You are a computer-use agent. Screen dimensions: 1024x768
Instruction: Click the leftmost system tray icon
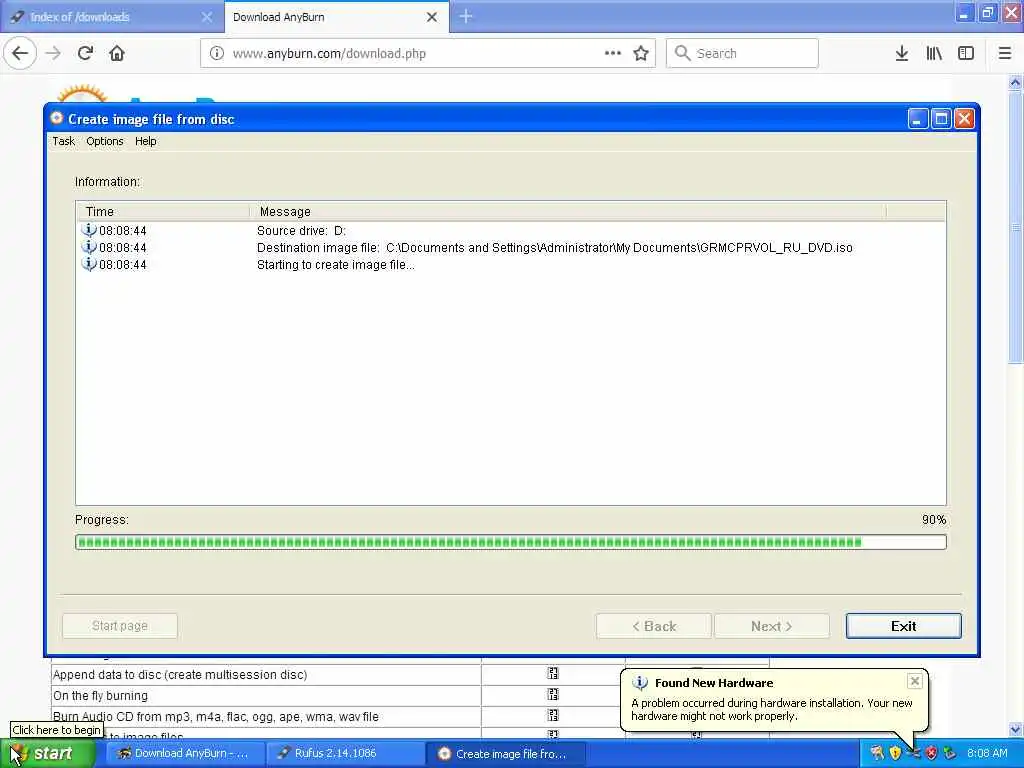point(877,753)
